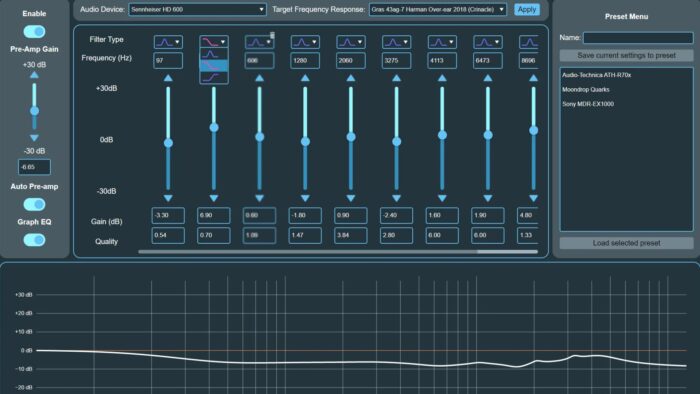Click Save current settings to preset
The image size is (700, 394).
pyautogui.click(x=626, y=55)
